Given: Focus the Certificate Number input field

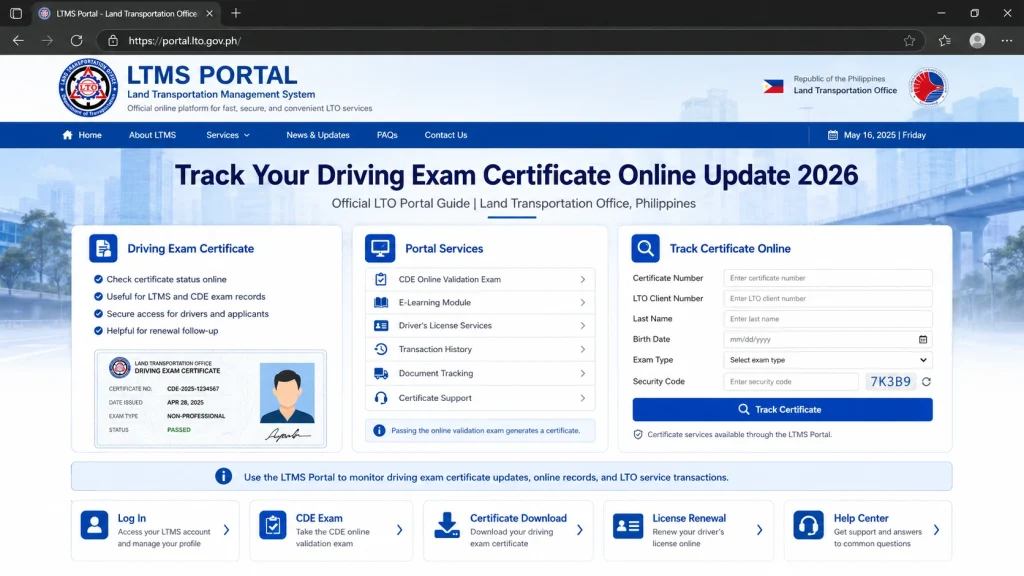Looking at the screenshot, I should pyautogui.click(x=827, y=278).
